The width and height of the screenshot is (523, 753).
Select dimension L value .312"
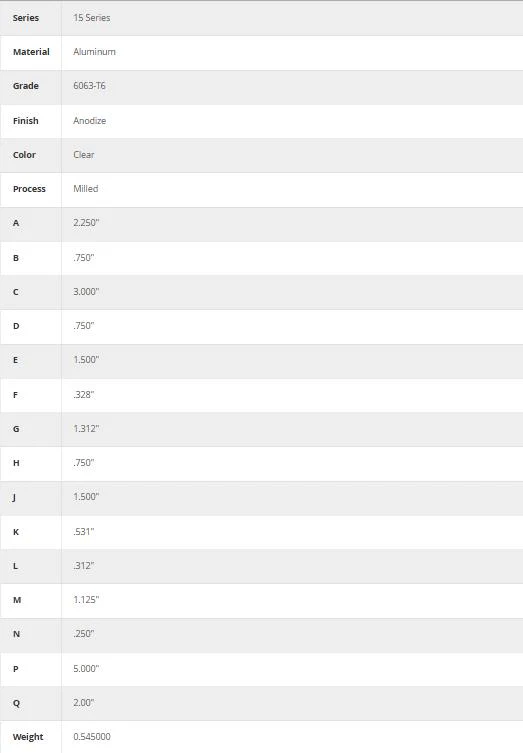point(84,566)
